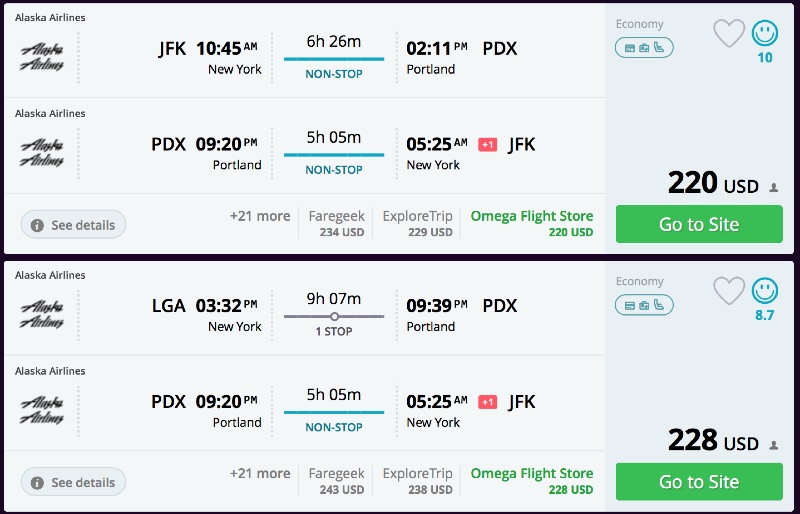Click the passenger icon next to 228 USD
800x514 pixels.
[773, 445]
